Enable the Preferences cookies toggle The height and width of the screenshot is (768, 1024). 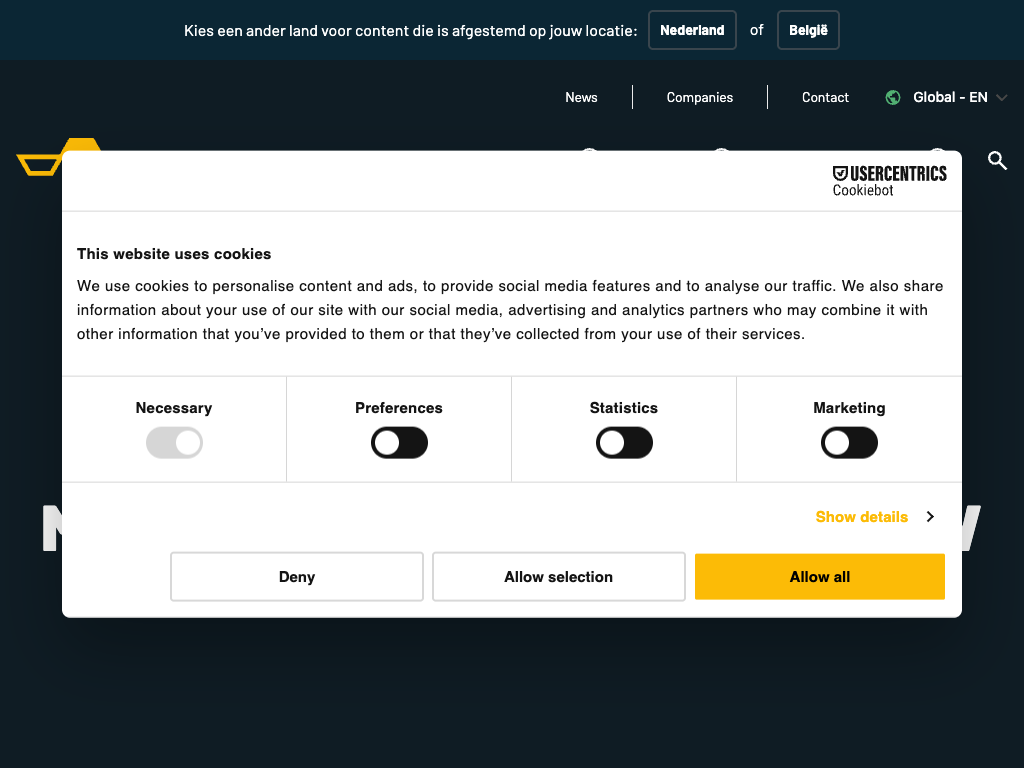[399, 443]
